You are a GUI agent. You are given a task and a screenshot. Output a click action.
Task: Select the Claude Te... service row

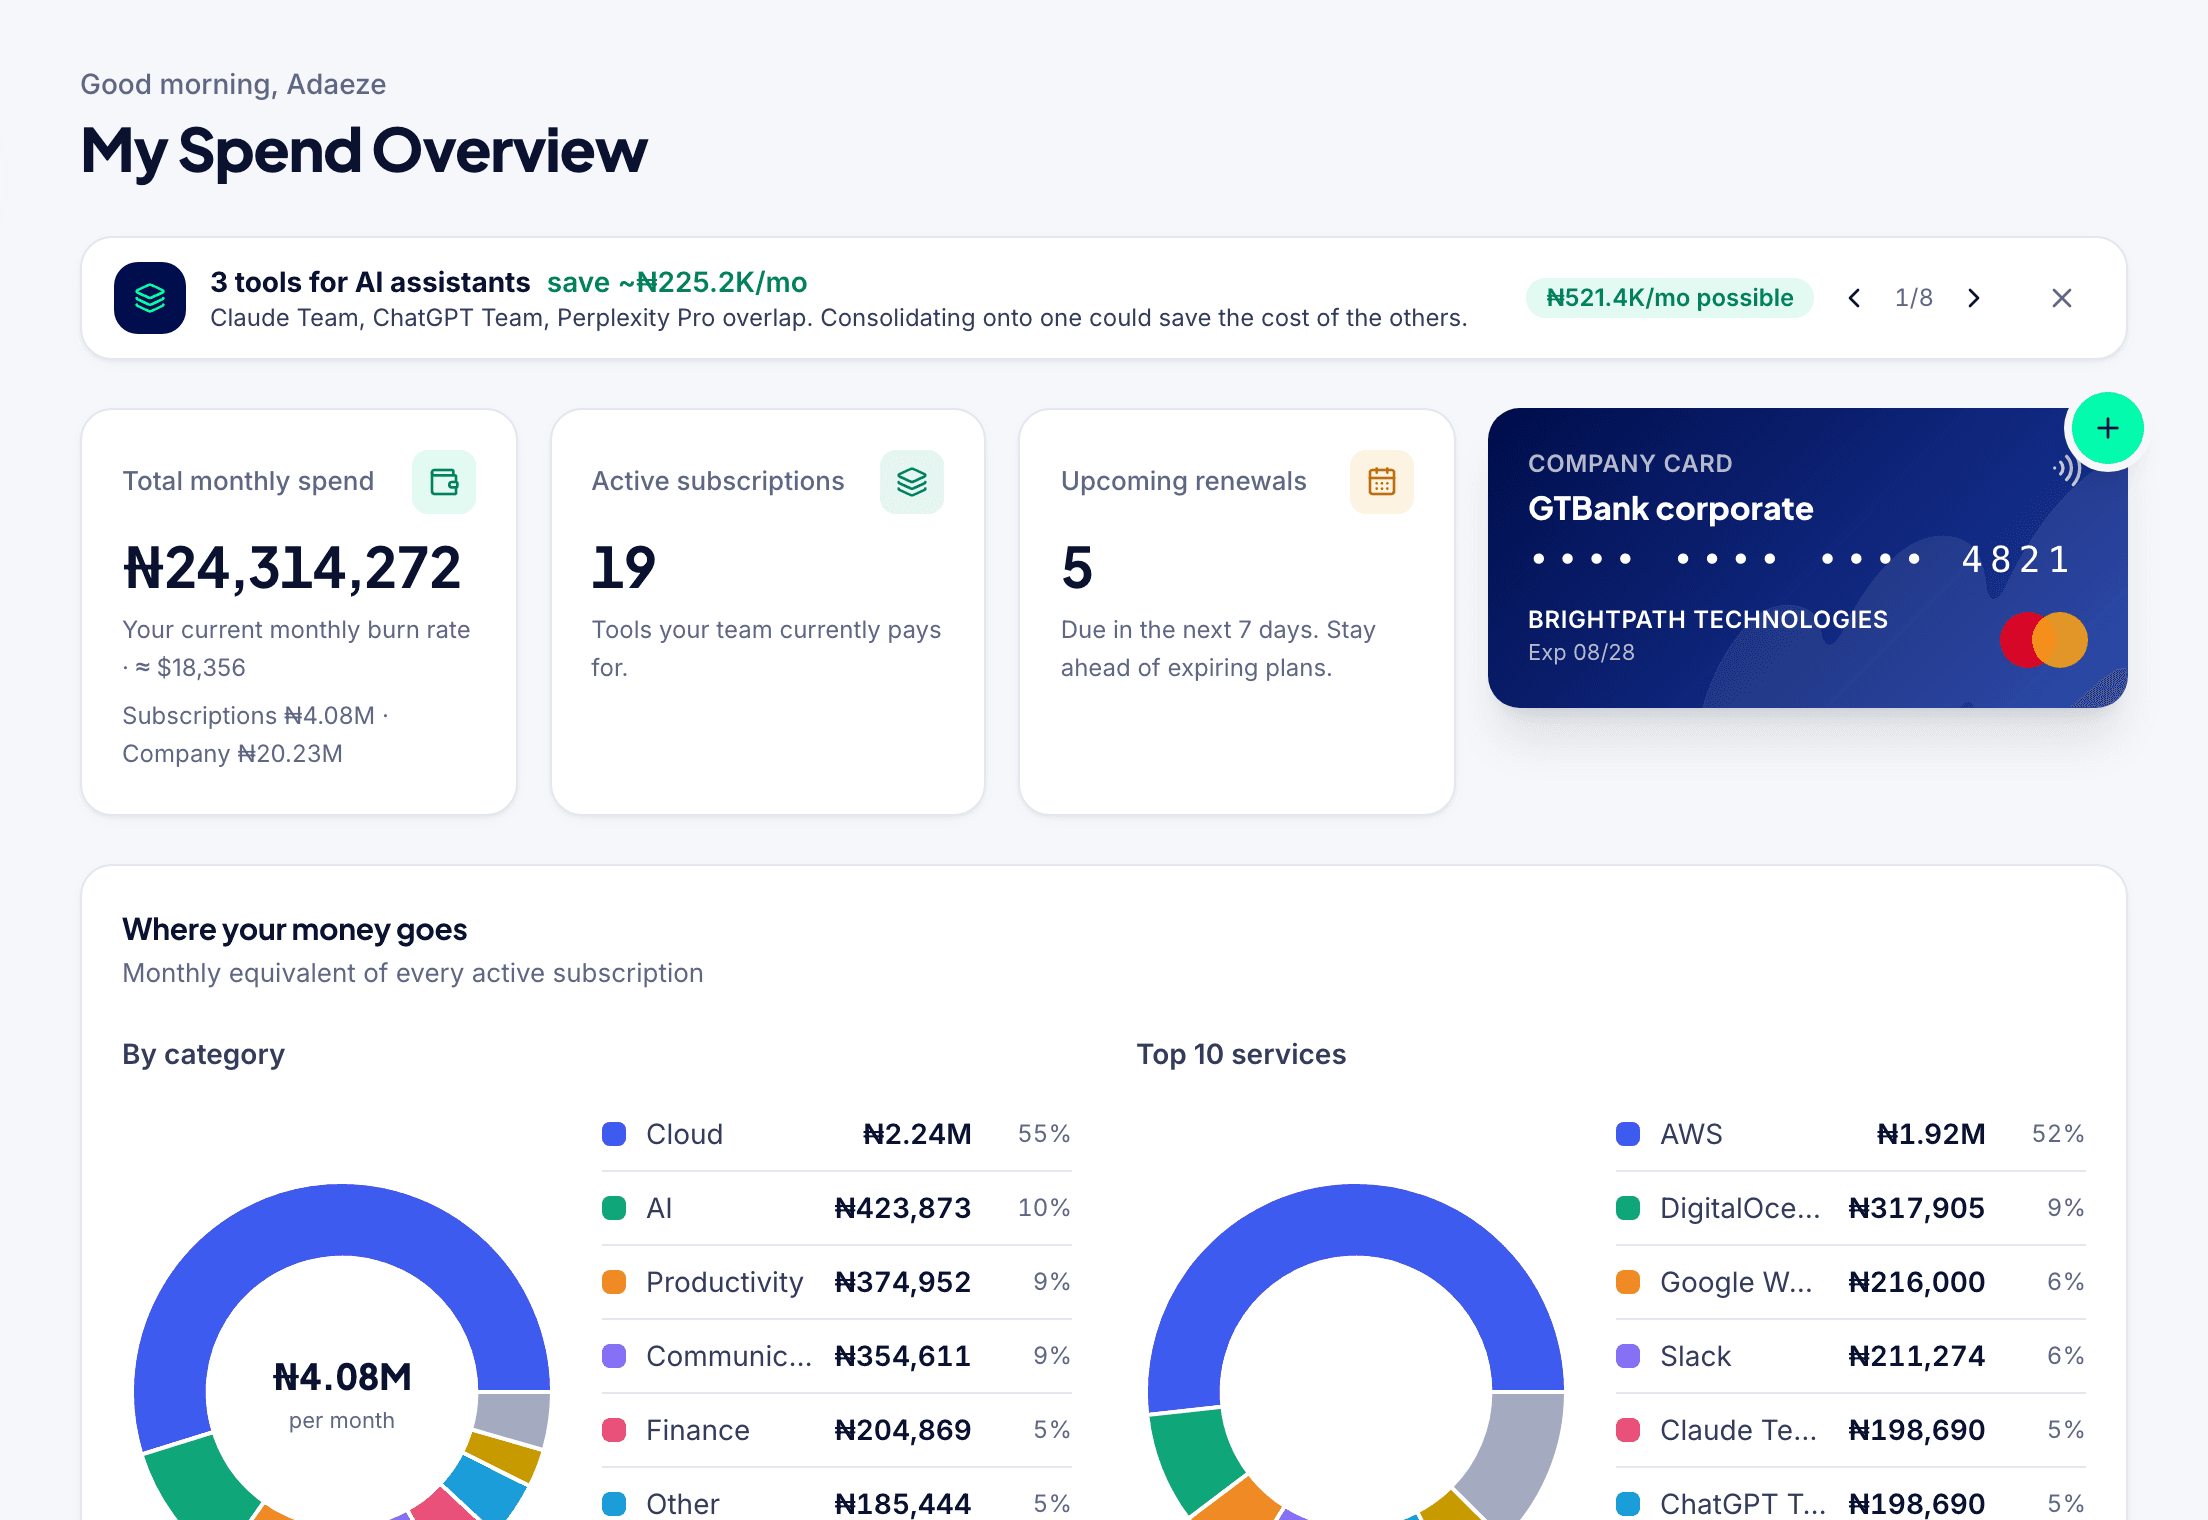(1850, 1430)
